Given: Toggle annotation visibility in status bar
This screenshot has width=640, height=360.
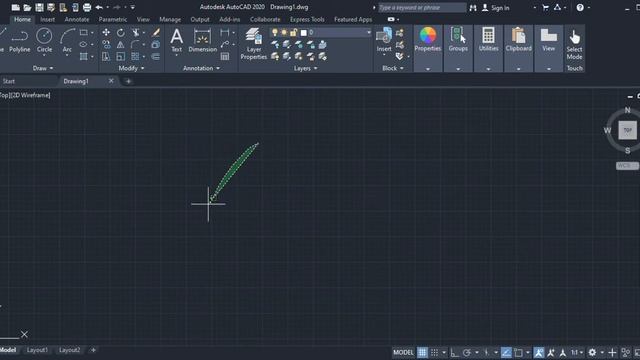Looking at the screenshot, I should click(539, 352).
